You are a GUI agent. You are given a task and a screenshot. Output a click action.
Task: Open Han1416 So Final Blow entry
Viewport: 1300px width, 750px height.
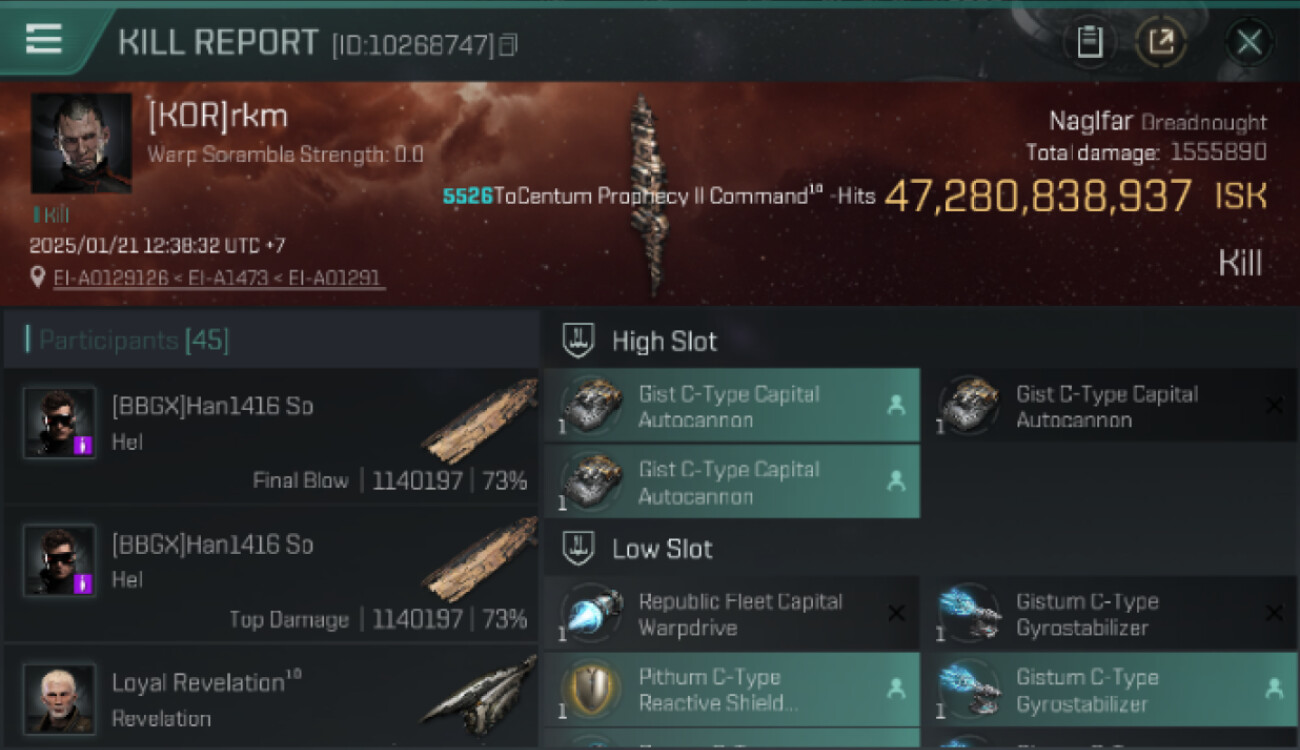click(x=271, y=437)
